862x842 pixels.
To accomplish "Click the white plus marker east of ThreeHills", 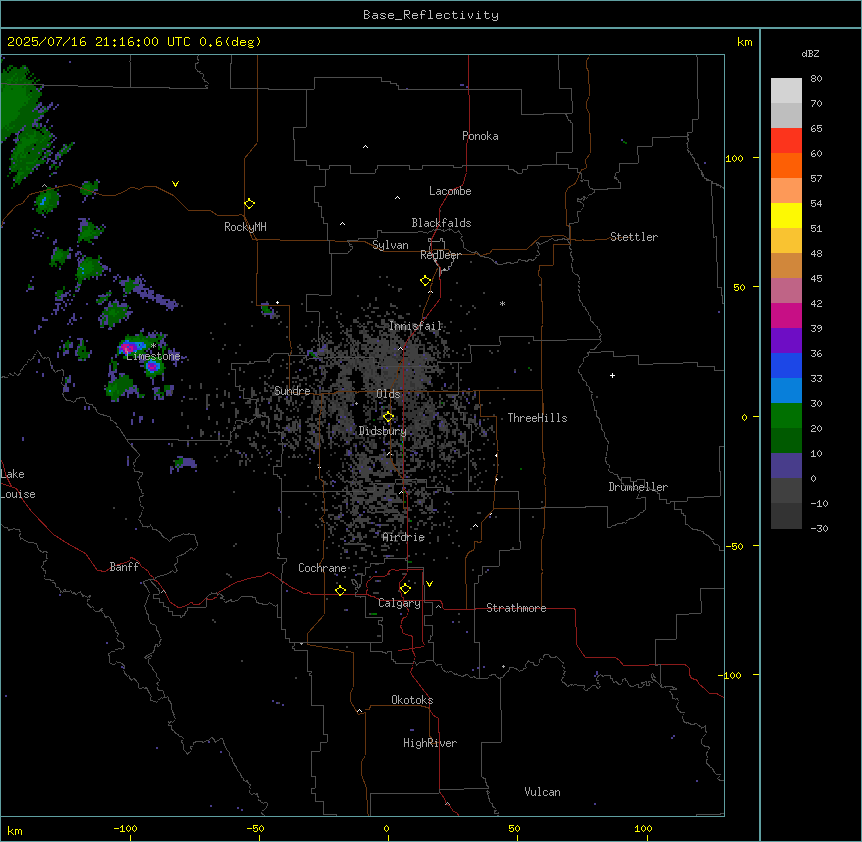I will pos(612,375).
